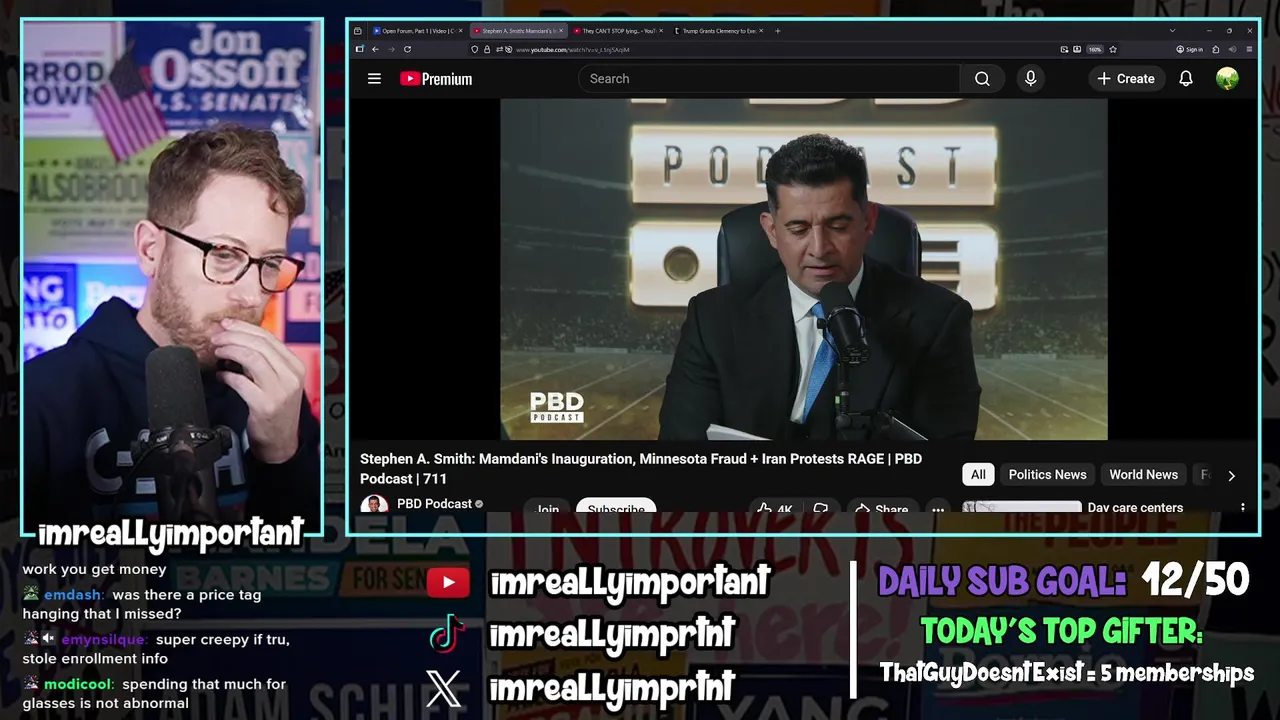This screenshot has width=1280, height=720.
Task: Open Firefox View icon beside tabs
Action: (357, 31)
